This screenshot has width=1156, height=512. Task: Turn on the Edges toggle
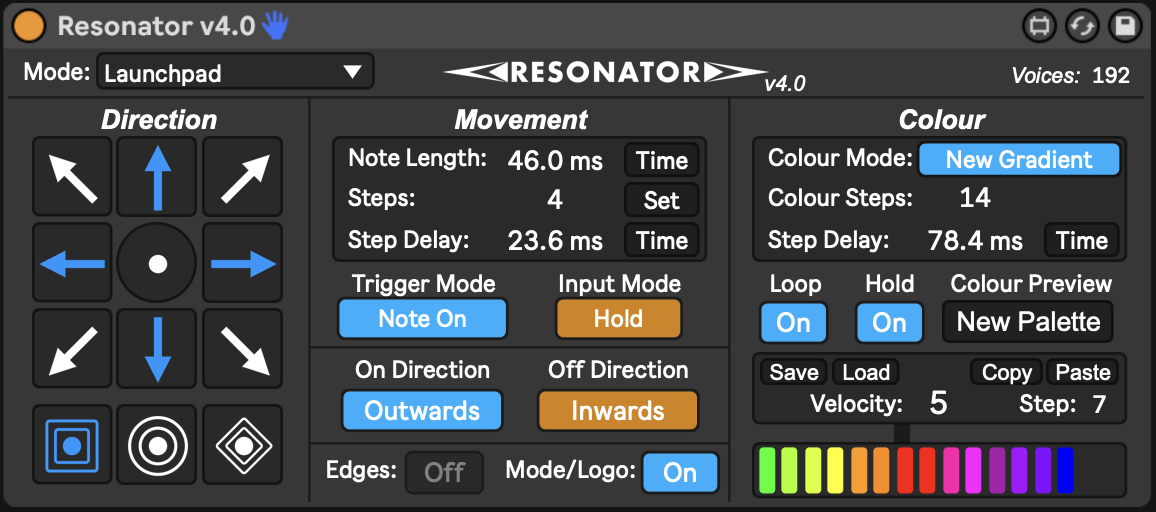click(x=445, y=472)
